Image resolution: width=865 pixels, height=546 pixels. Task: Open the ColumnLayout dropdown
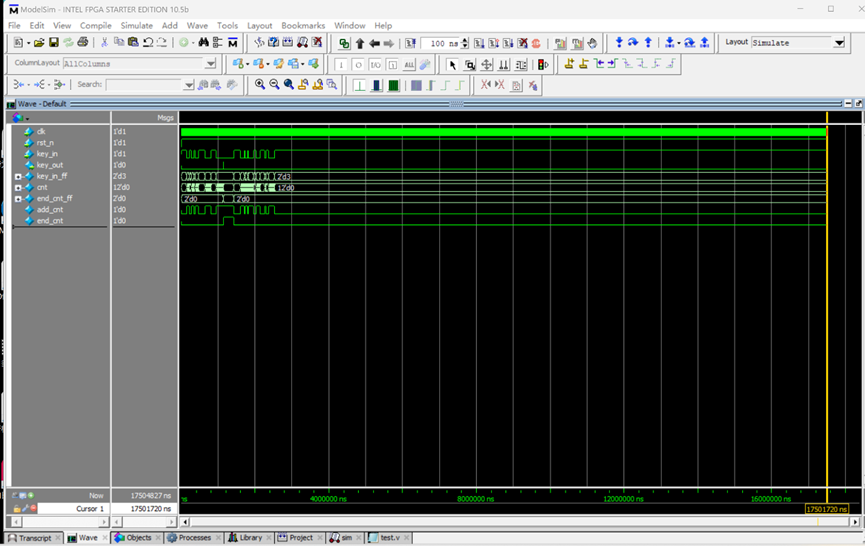[210, 64]
